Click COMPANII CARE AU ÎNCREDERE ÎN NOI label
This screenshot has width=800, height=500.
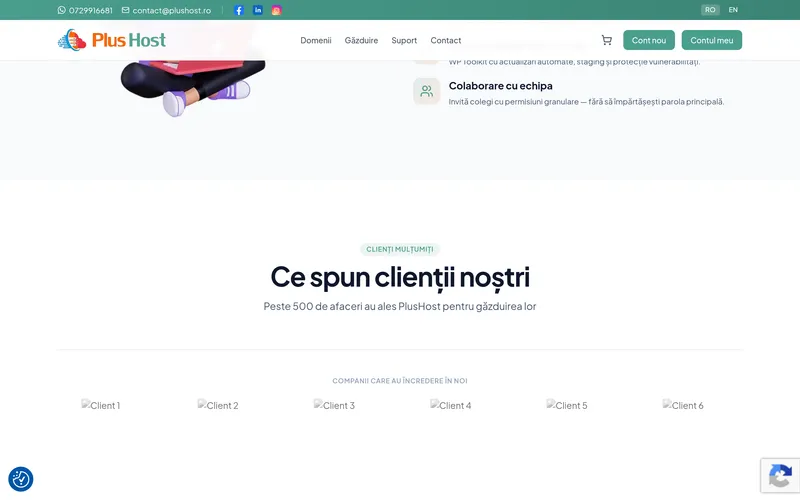point(400,381)
